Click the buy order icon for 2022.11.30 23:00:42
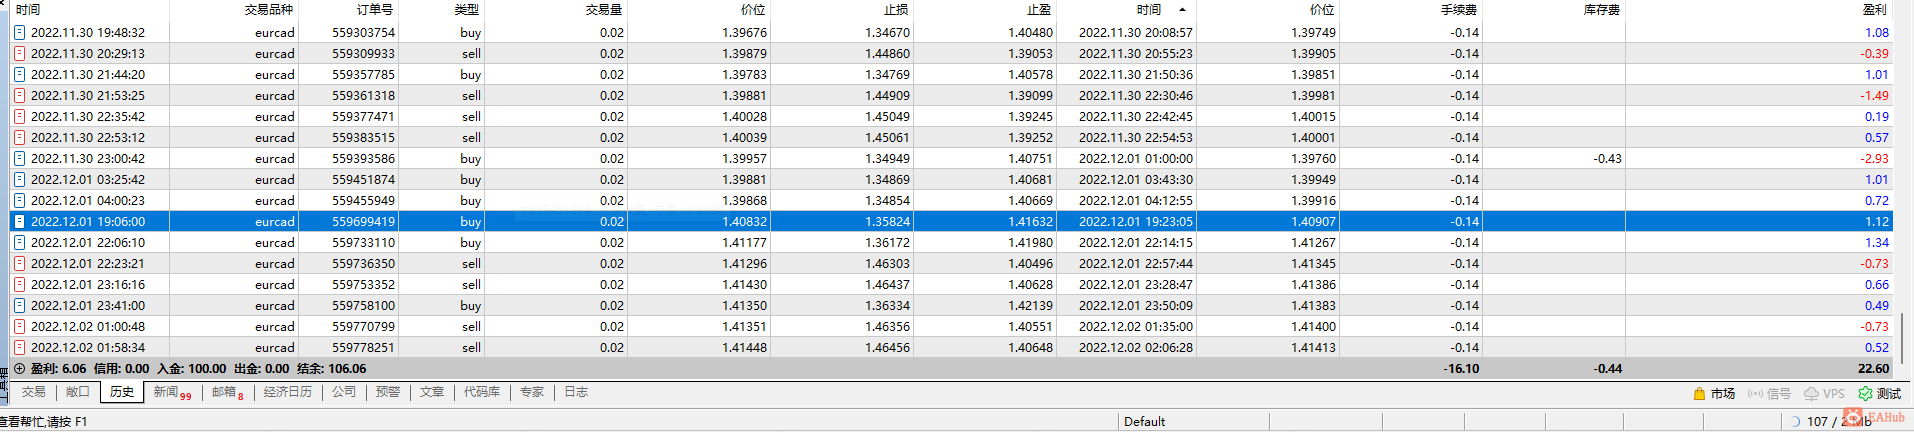 pyautogui.click(x=19, y=158)
